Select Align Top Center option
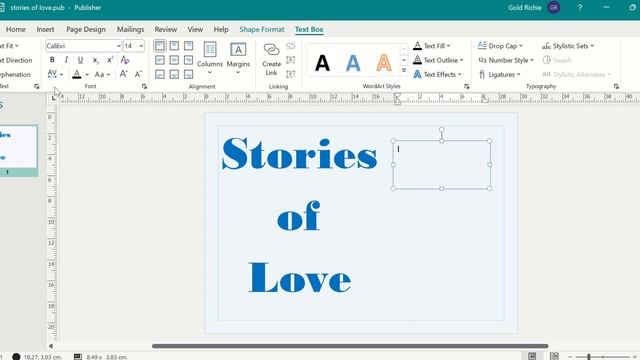Image resolution: width=640 pixels, height=360 pixels. point(174,45)
